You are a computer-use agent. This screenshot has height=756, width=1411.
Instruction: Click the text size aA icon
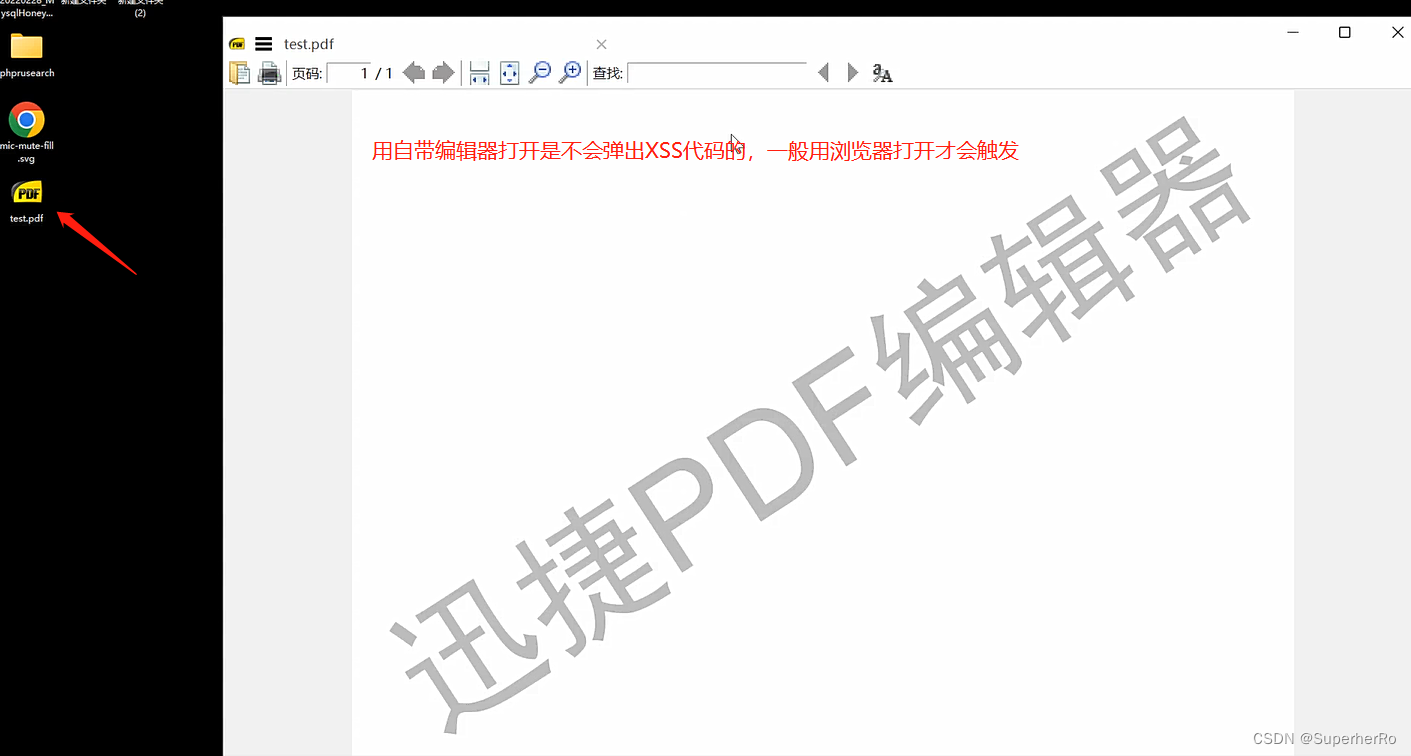tap(881, 72)
